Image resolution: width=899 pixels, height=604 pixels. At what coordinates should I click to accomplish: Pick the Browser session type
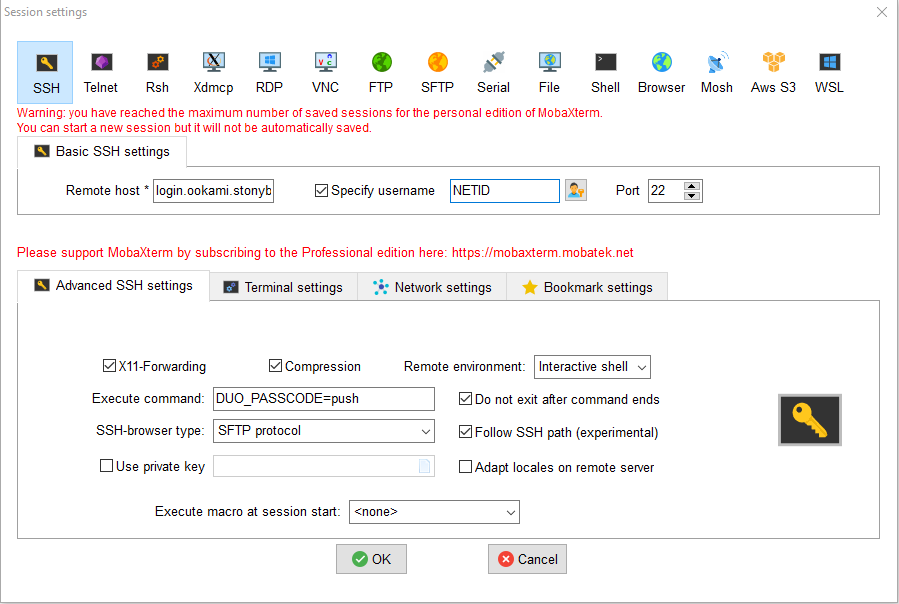661,72
